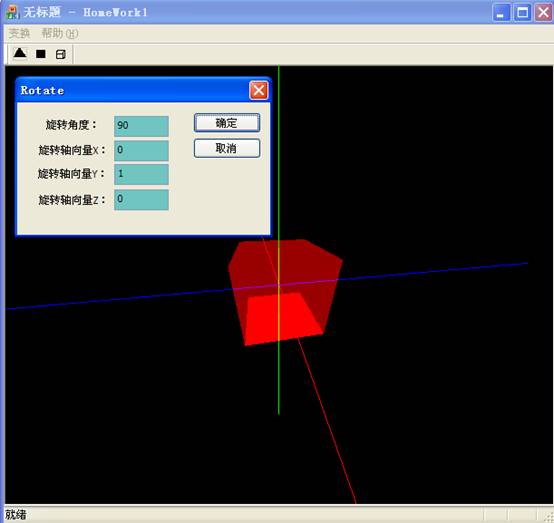Focus the 旋转角度 input field

[x=141, y=126]
